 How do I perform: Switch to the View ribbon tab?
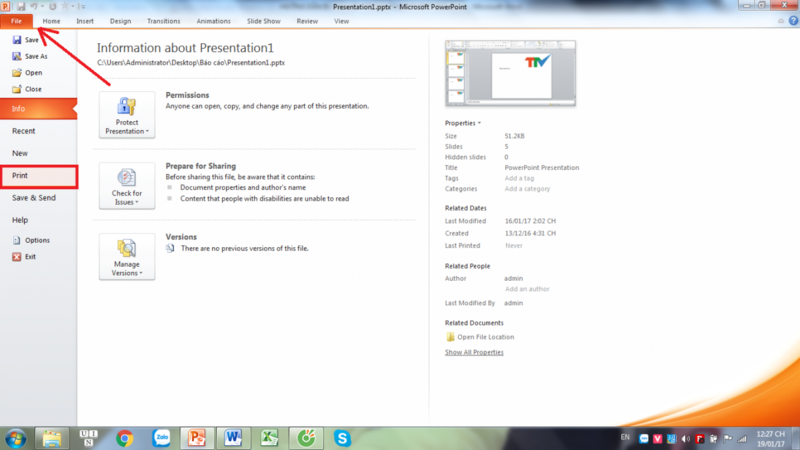click(x=341, y=21)
